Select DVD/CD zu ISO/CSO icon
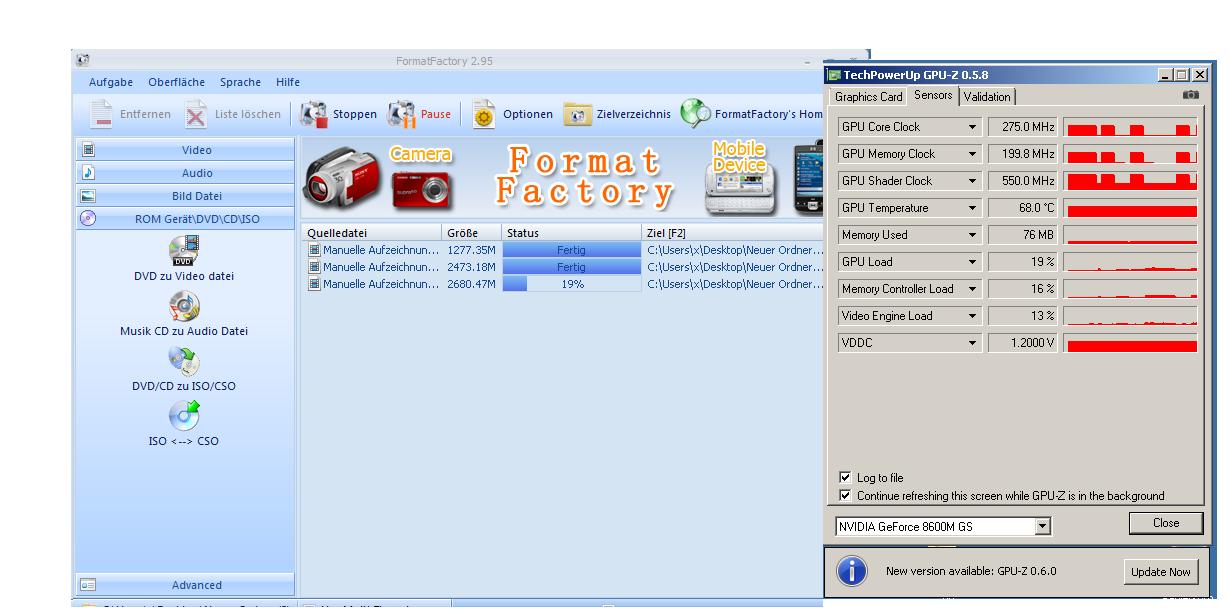 pyautogui.click(x=184, y=361)
